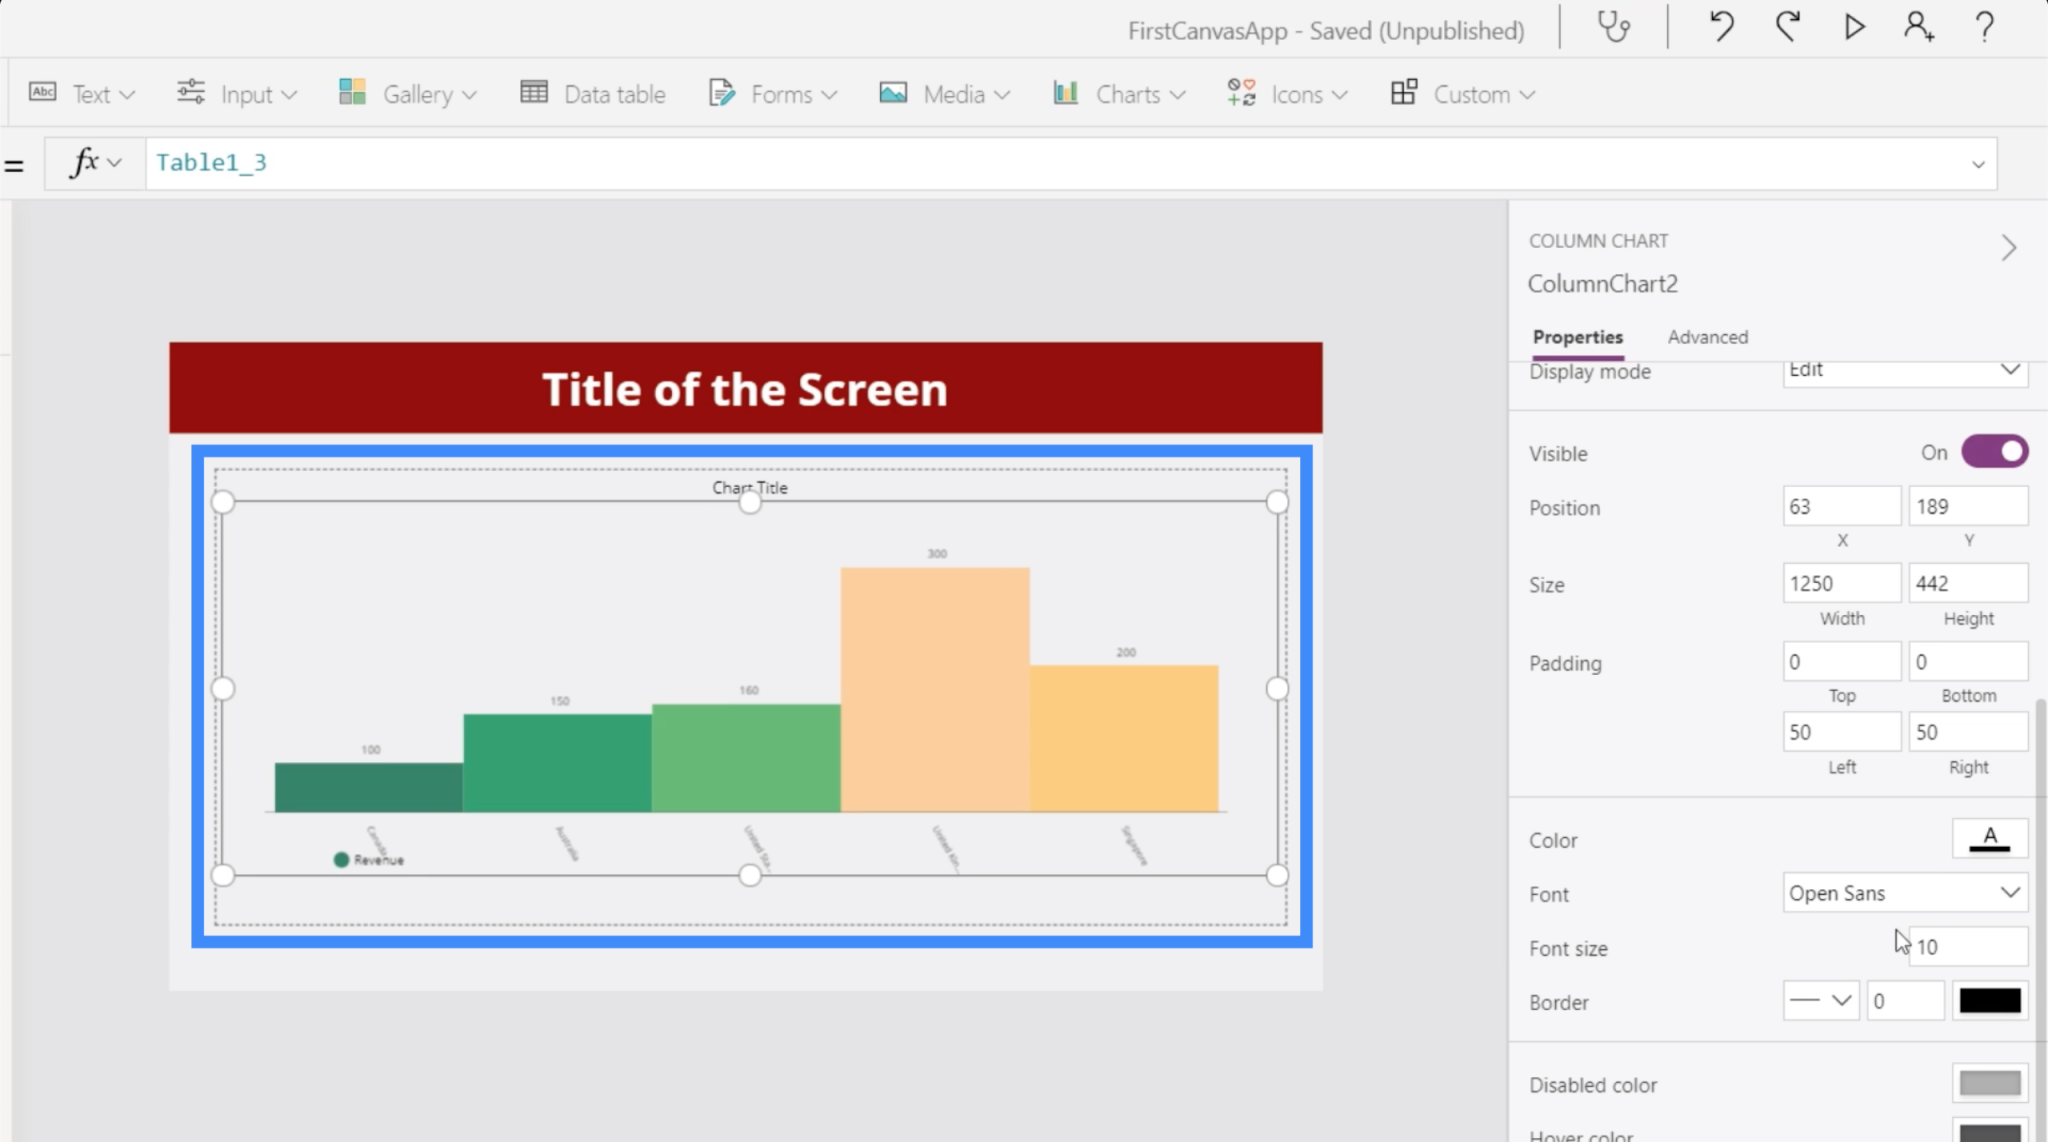2048x1142 pixels.
Task: Open the Media menu
Action: pyautogui.click(x=945, y=94)
